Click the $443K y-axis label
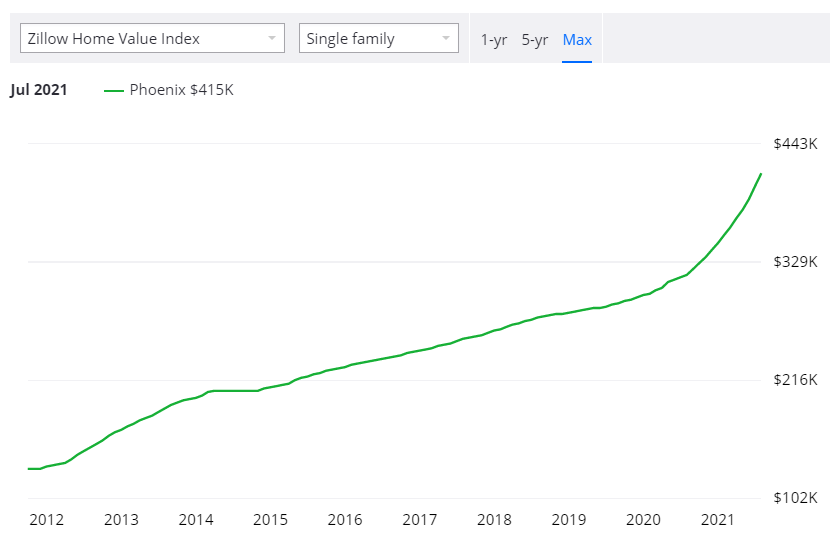The height and width of the screenshot is (548, 837). pyautogui.click(x=795, y=144)
